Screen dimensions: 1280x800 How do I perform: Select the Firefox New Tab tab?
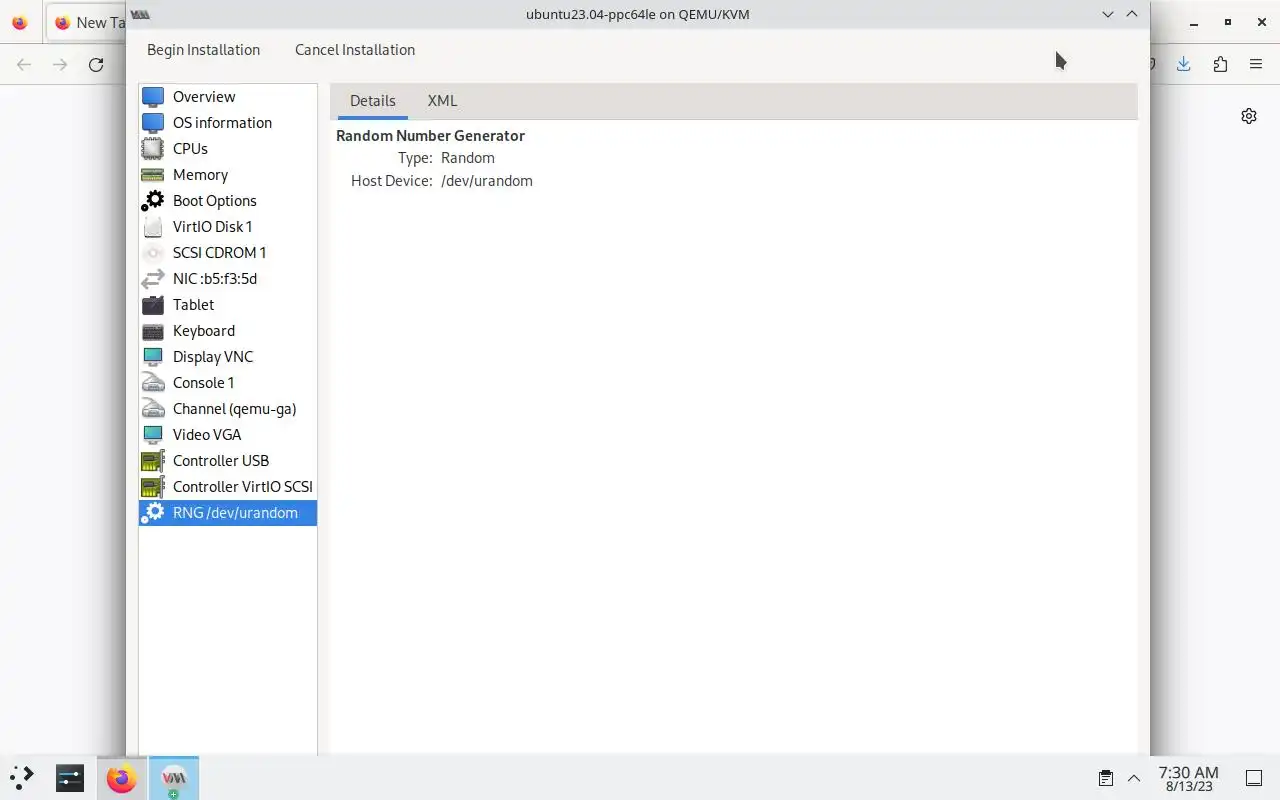[x=86, y=23]
